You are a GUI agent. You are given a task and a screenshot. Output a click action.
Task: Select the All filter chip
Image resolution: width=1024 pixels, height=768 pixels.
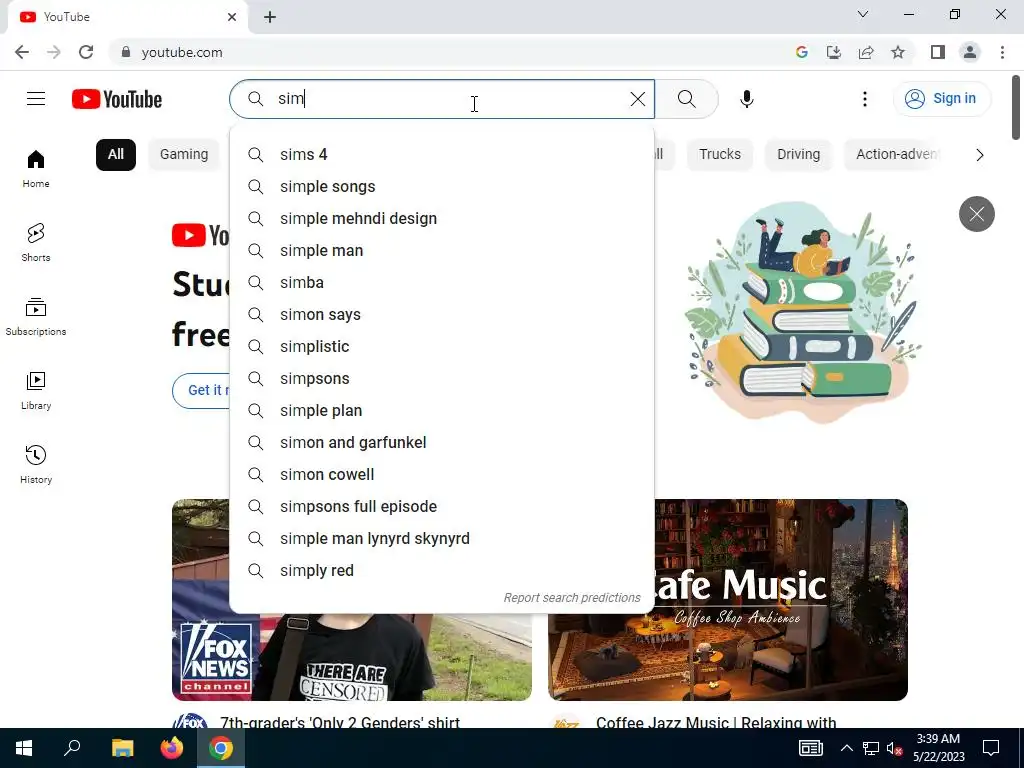tap(116, 155)
